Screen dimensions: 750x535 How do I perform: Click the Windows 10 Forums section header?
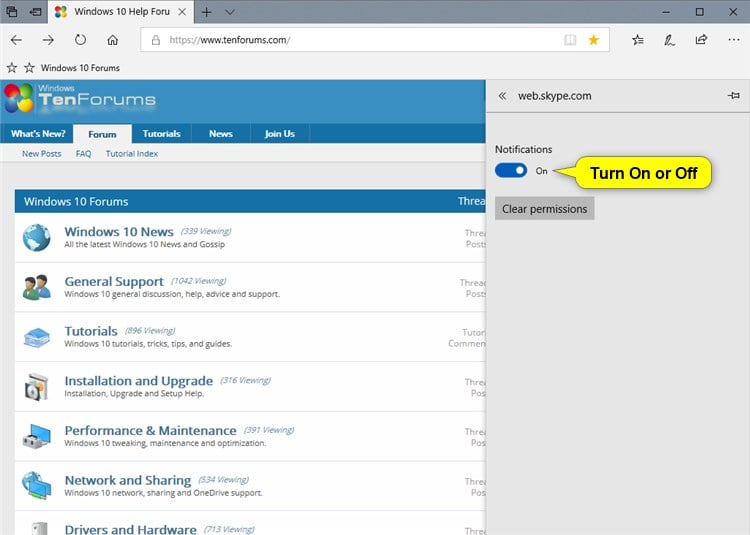pyautogui.click(x=76, y=201)
